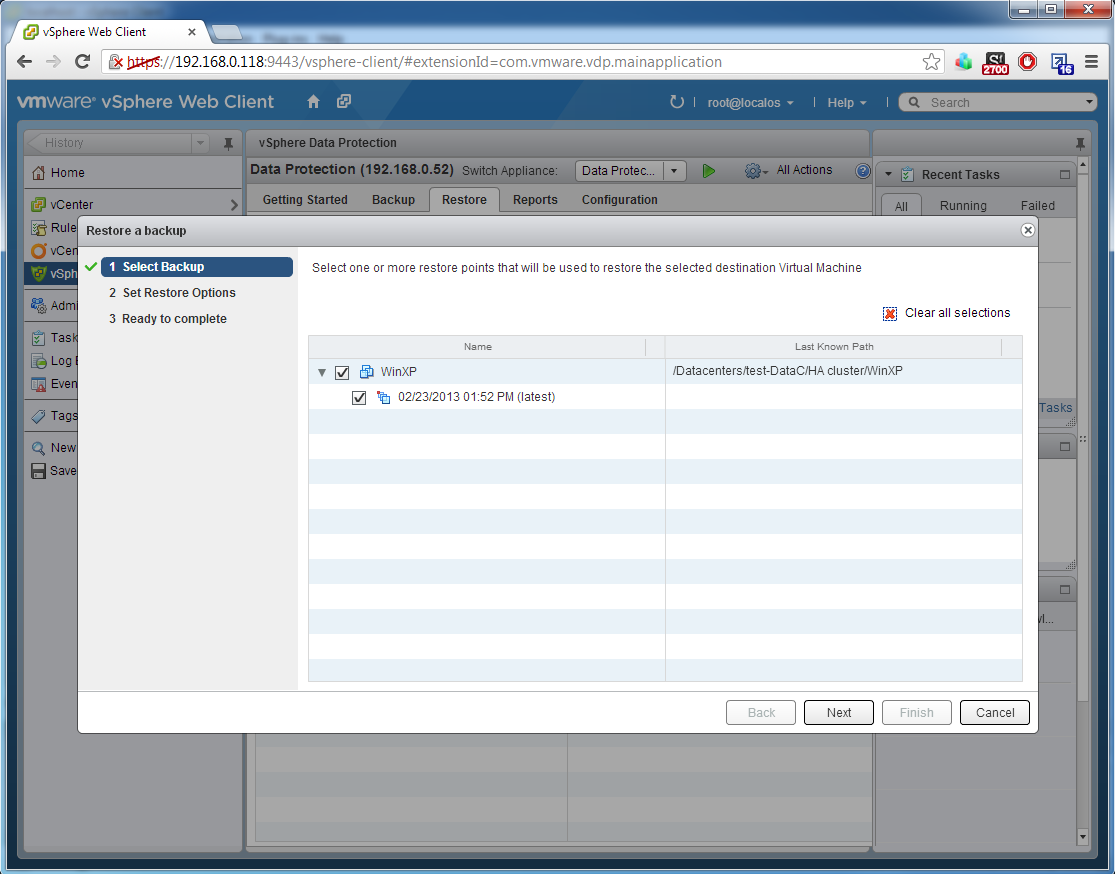Maximize the Recent Tasks panel
The height and width of the screenshot is (874, 1115).
pos(1065,175)
